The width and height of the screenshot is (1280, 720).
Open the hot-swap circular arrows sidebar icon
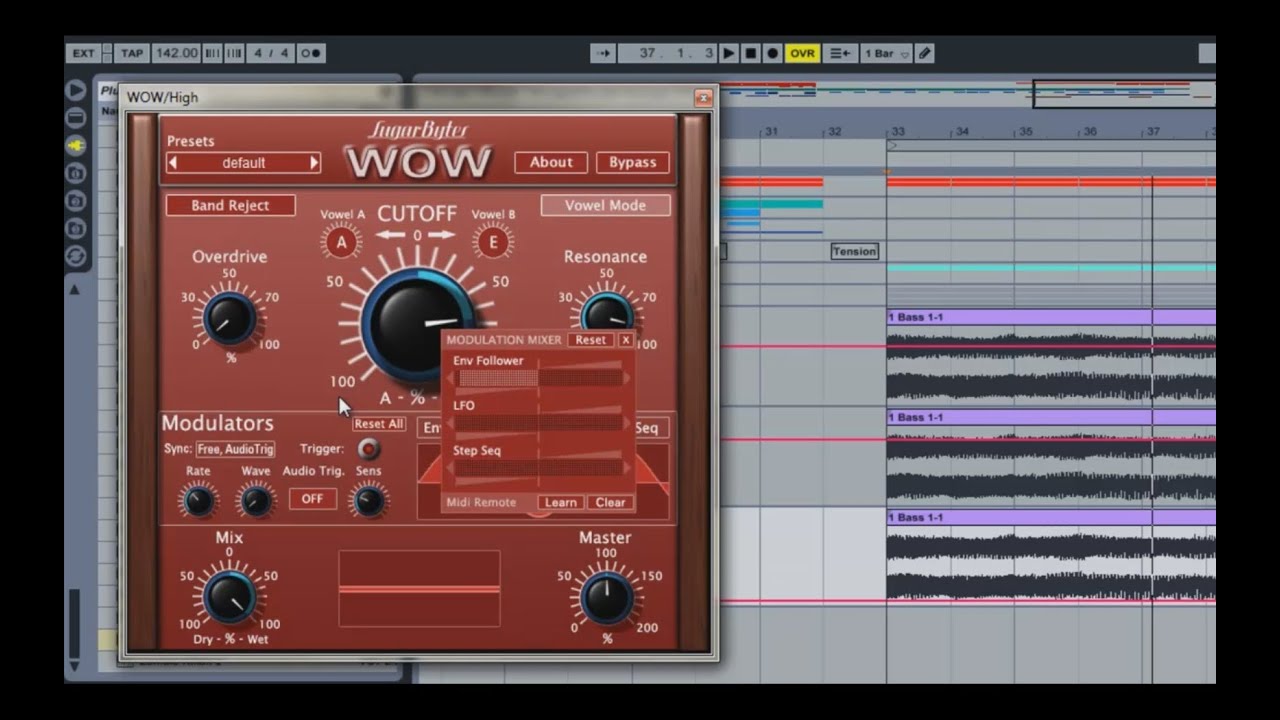point(76,257)
